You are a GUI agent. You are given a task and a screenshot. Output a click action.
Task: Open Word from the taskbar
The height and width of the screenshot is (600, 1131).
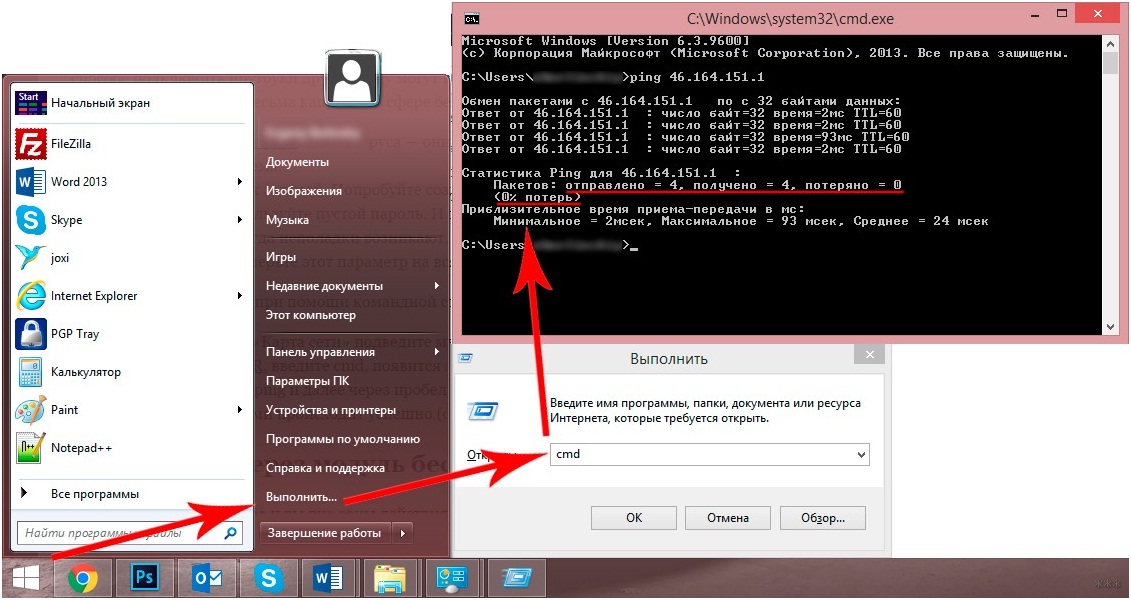point(329,578)
